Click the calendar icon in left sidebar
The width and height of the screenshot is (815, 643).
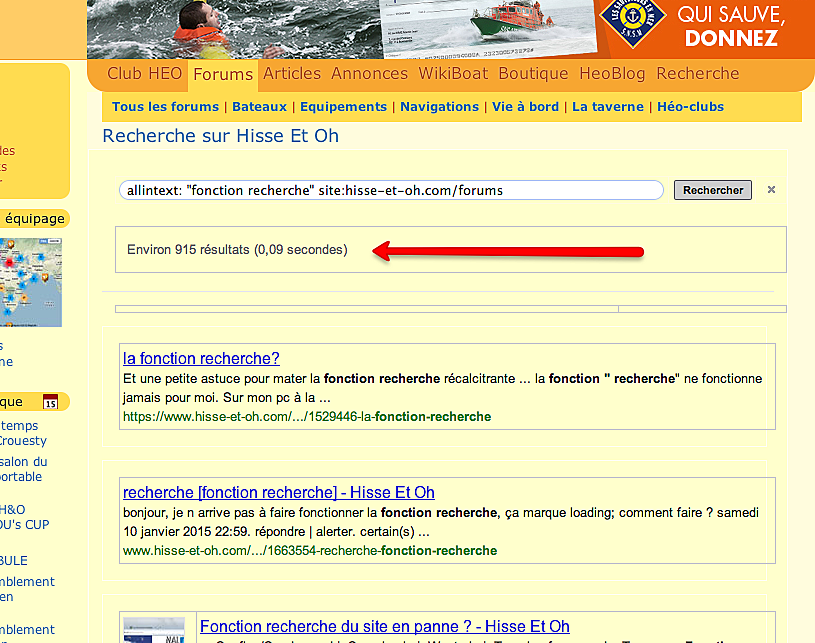pyautogui.click(x=51, y=402)
